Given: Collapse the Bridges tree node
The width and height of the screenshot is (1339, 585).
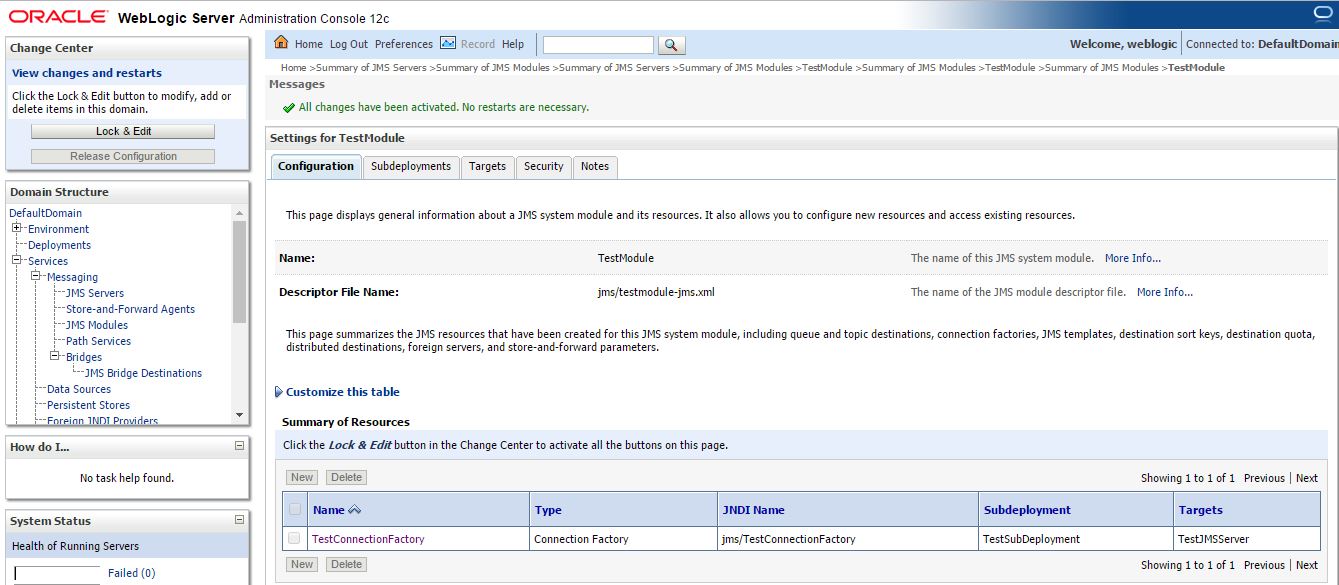Looking at the screenshot, I should (55, 357).
